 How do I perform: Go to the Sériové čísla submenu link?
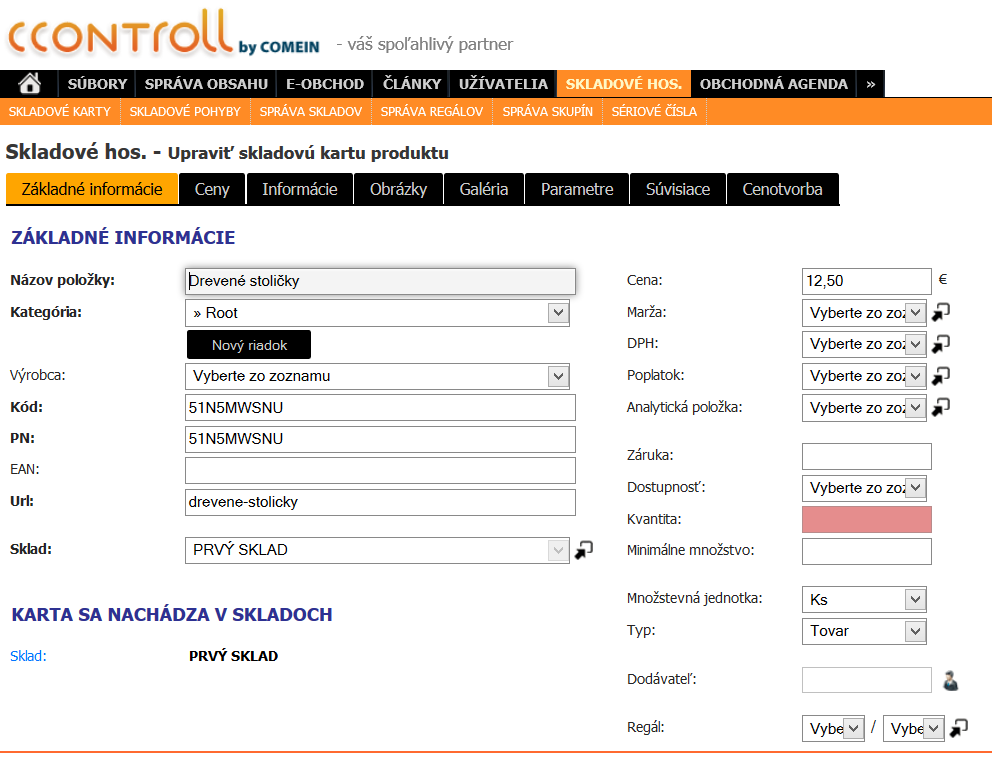pos(654,112)
